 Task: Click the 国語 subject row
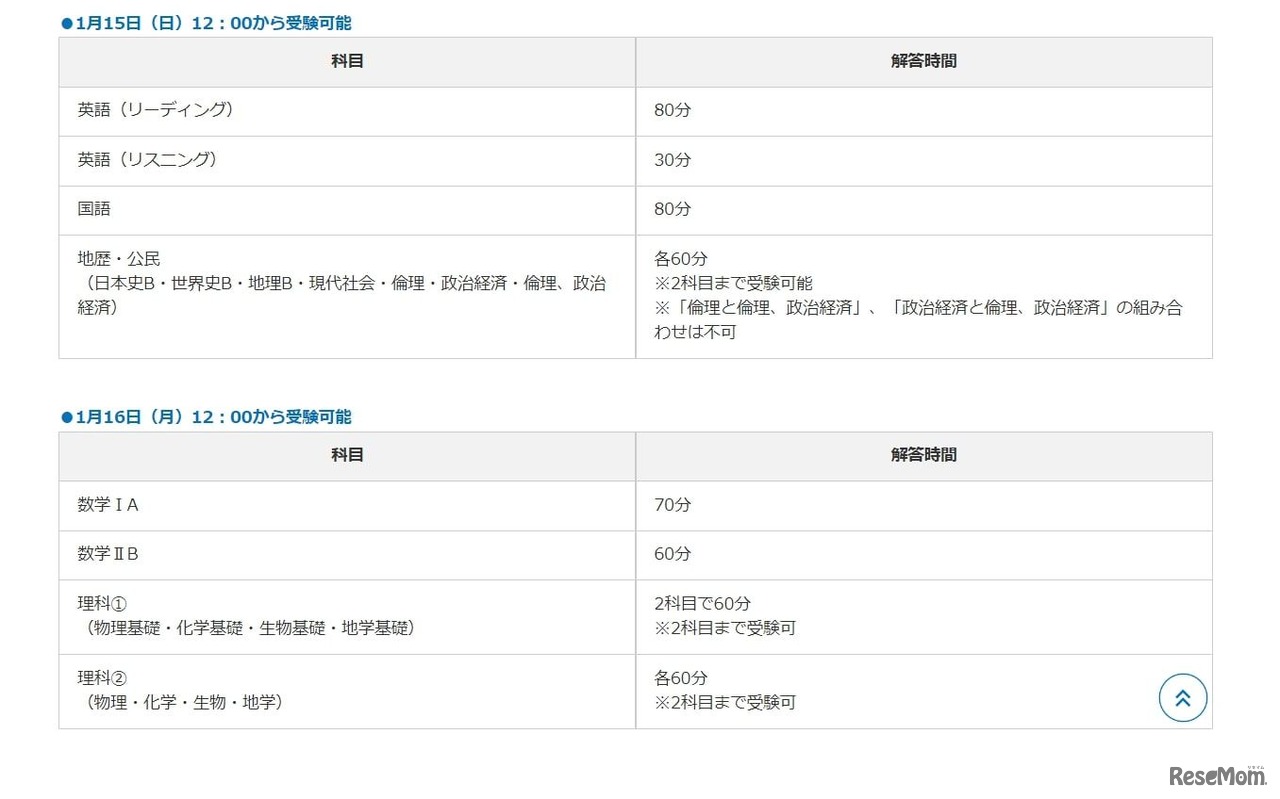click(95, 209)
